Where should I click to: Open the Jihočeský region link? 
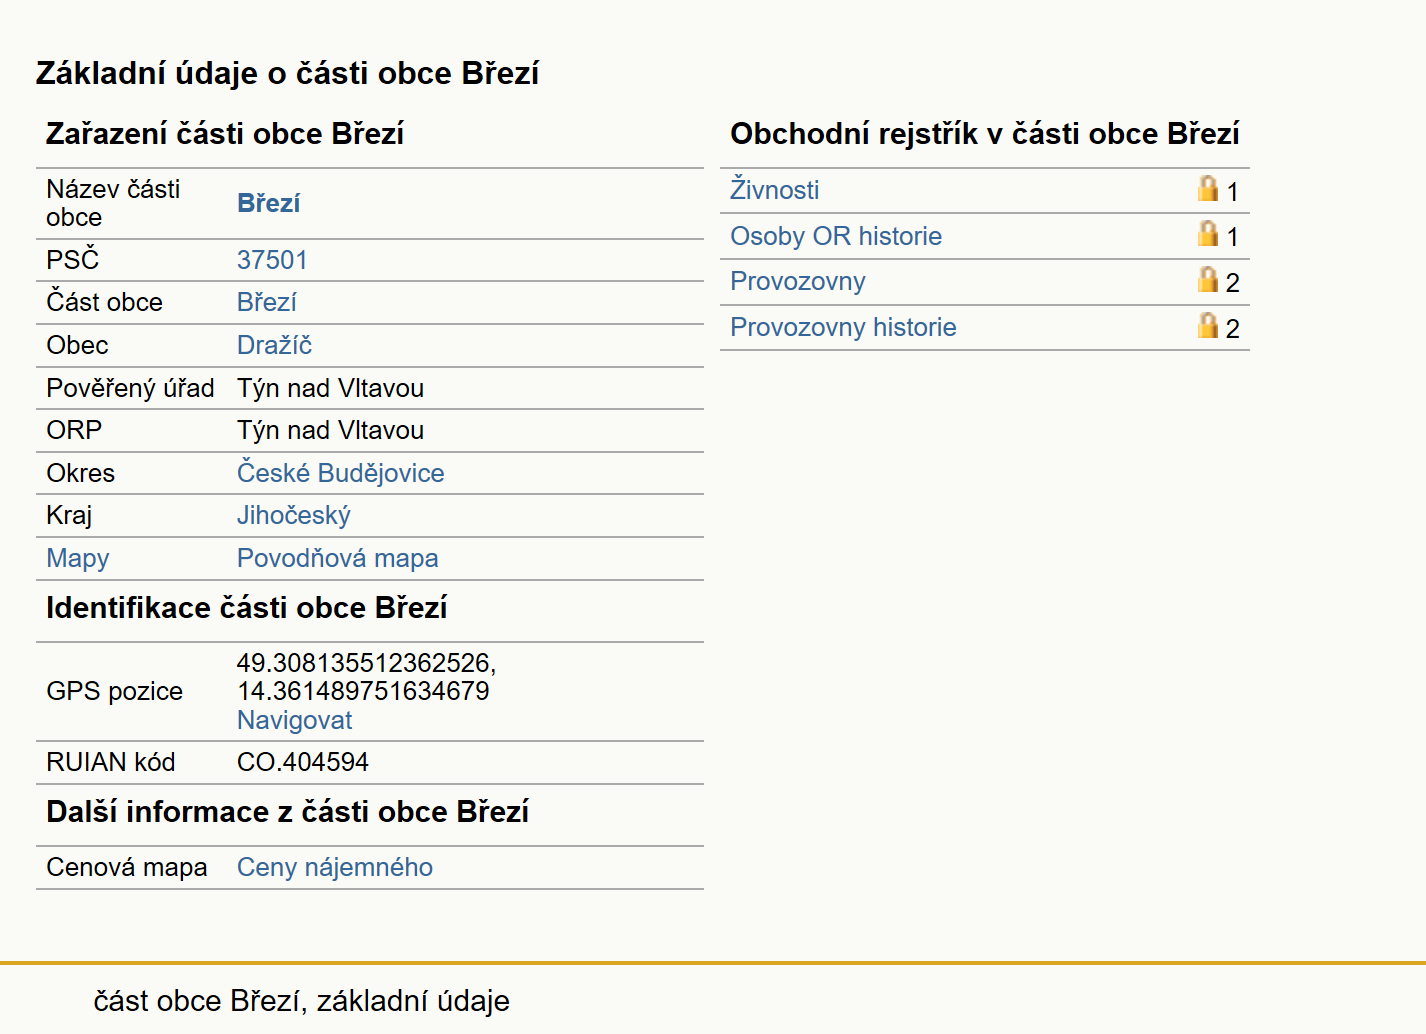click(294, 515)
